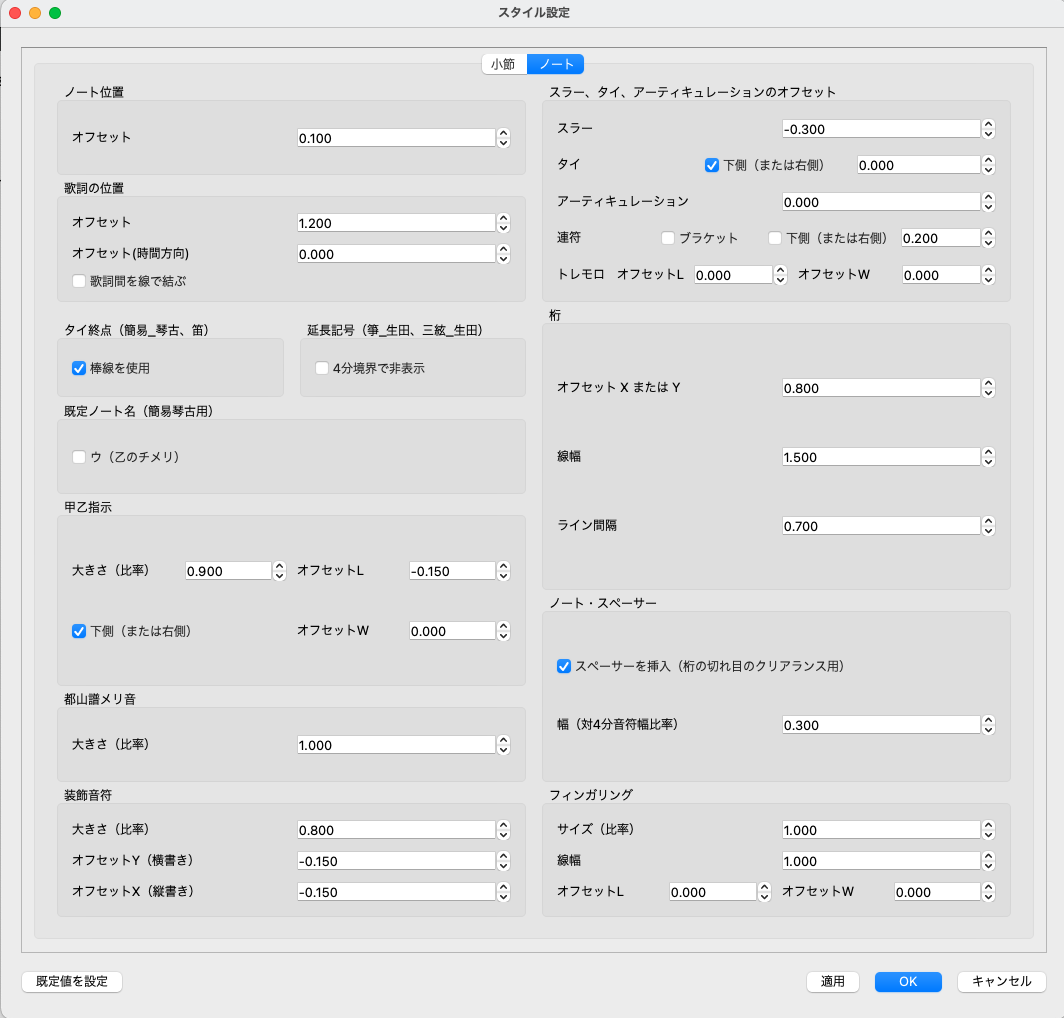The image size is (1064, 1018).
Task: Increase 都山譜メリ音 大きさ stepper value
Action: 504,740
